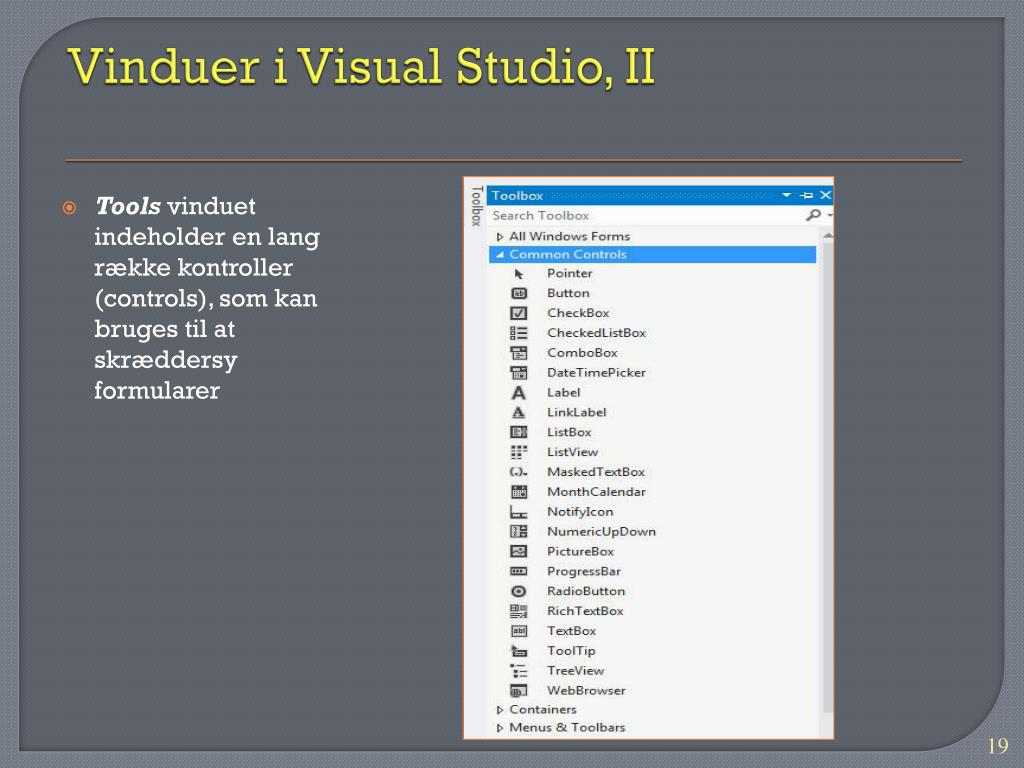Screen dimensions: 1024x768
Task: Select the NumericUpDown icon
Action: [519, 532]
